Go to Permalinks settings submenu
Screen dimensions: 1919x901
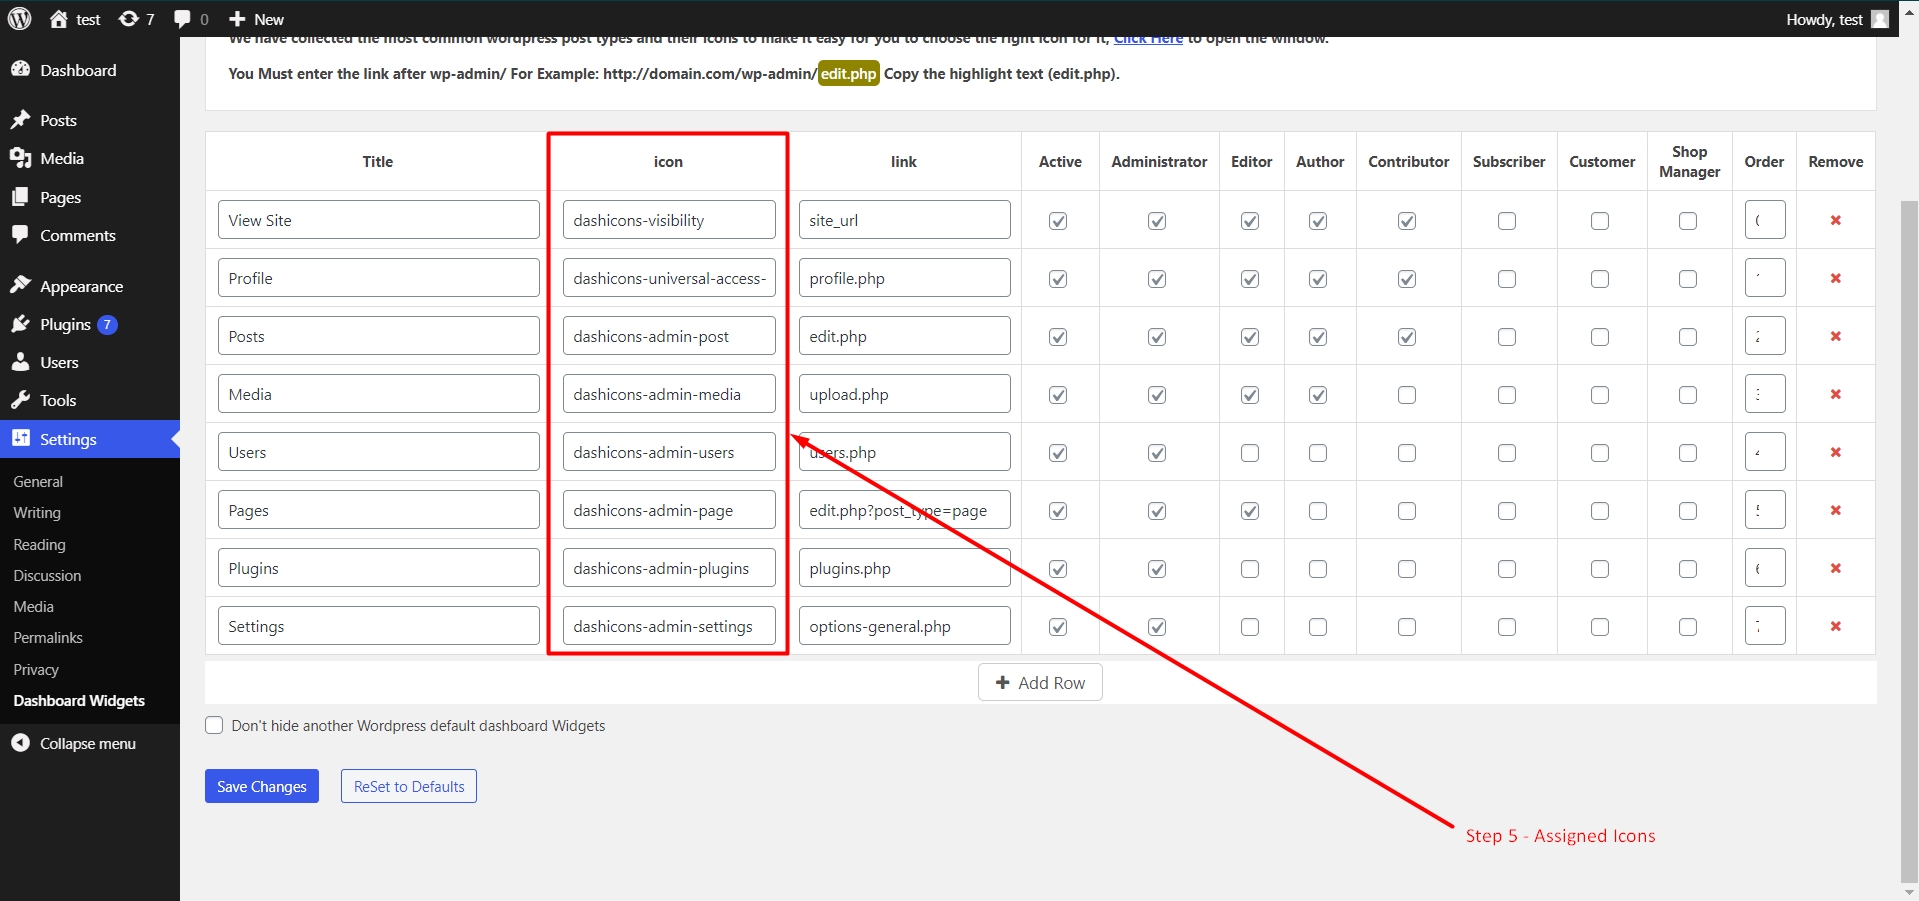coord(48,638)
